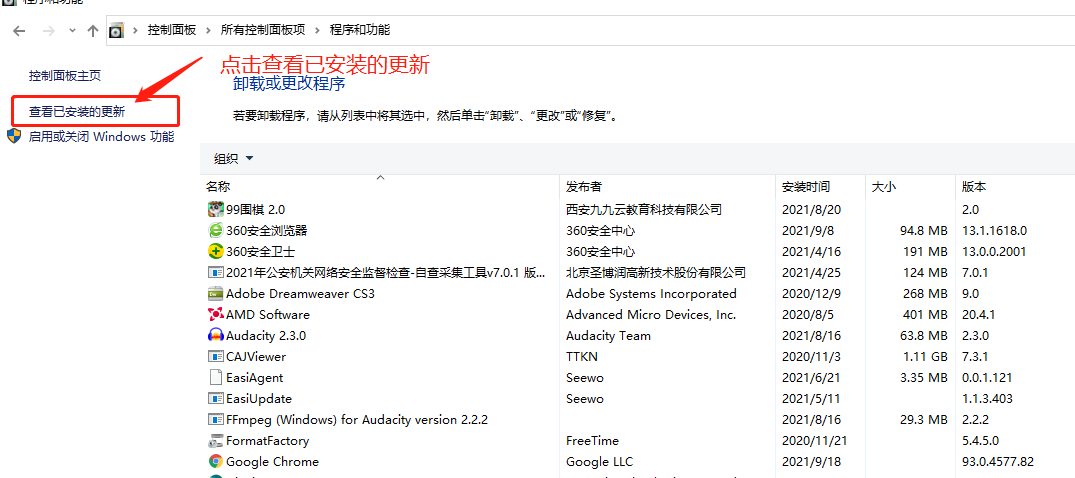Open recent locations dropdown arrow
Viewport: 1075px width, 478px height.
coord(73,31)
